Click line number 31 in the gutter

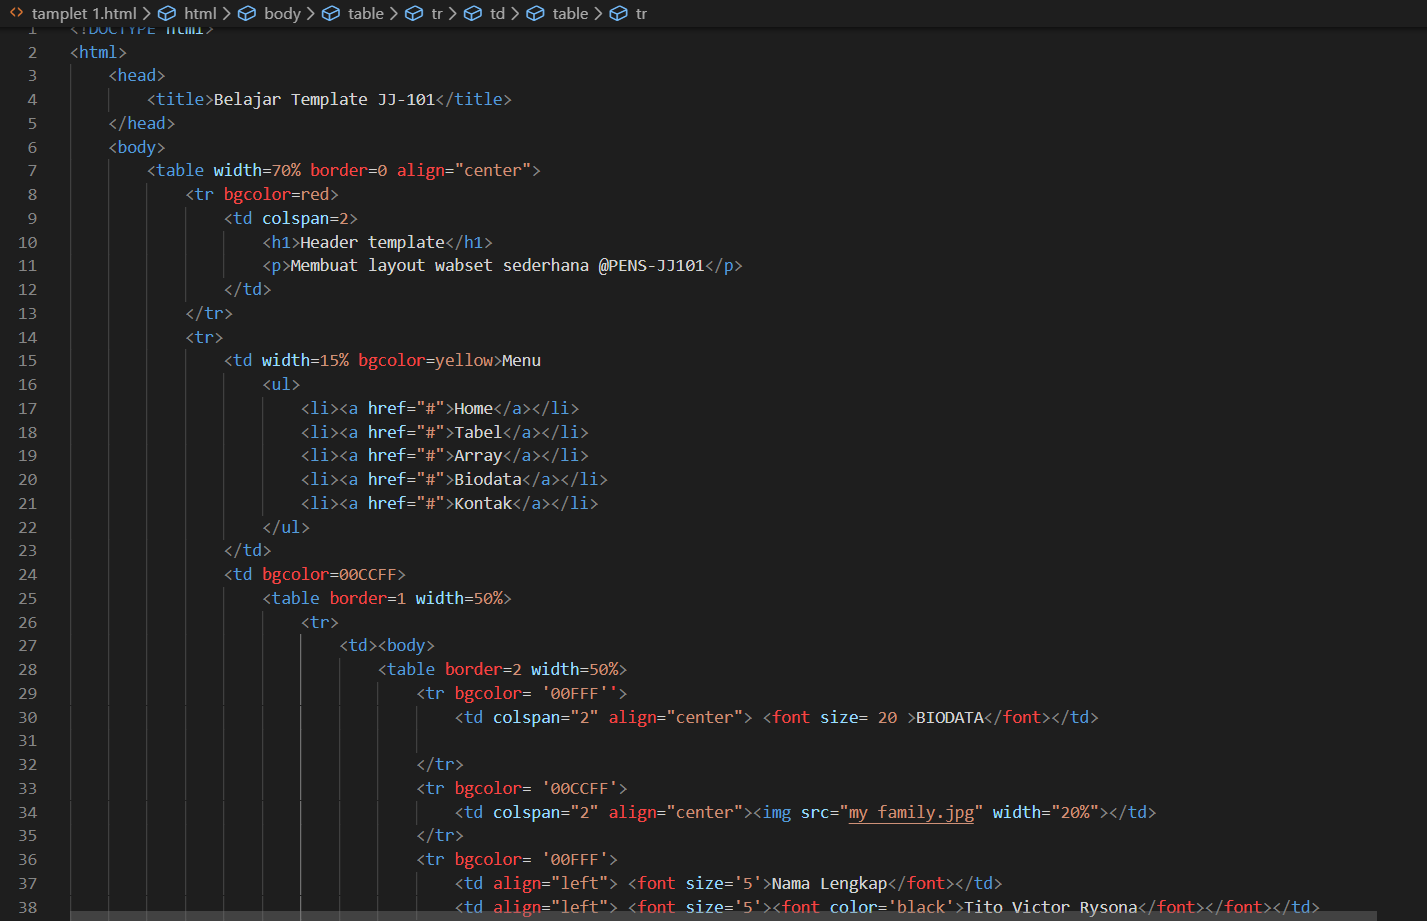pyautogui.click(x=27, y=742)
